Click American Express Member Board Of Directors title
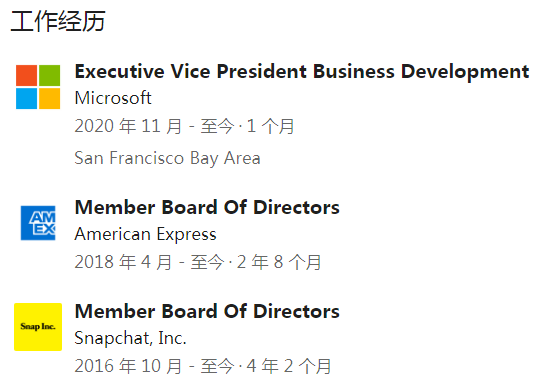550x388 pixels. click(x=207, y=207)
